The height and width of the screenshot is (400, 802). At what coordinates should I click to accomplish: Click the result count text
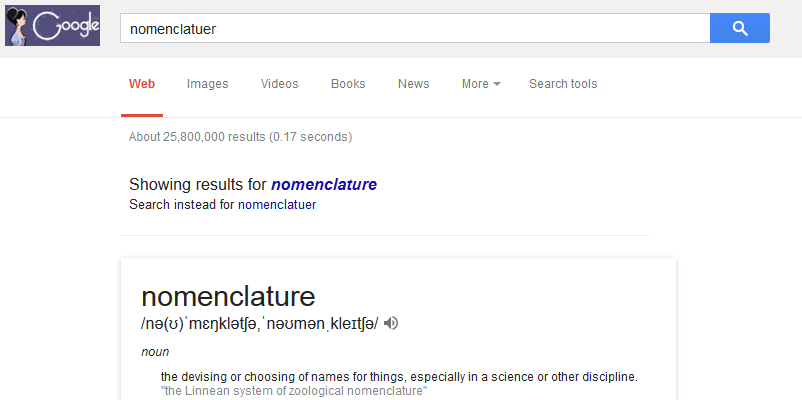(240, 137)
